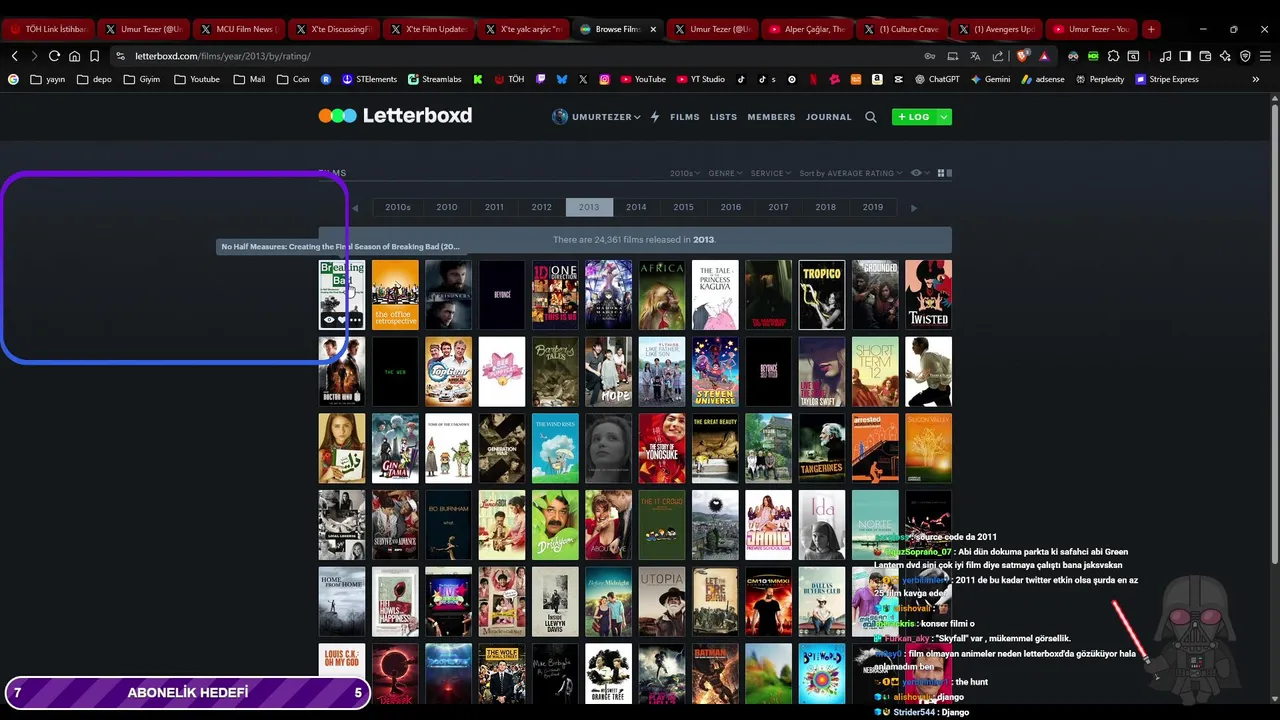Open the Perplexity bookmark
The height and width of the screenshot is (720, 1280).
coord(1100,79)
